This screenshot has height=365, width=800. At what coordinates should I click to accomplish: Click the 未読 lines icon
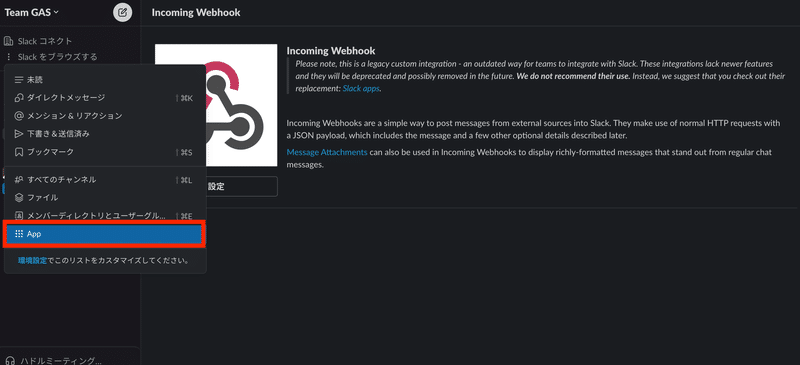19,80
